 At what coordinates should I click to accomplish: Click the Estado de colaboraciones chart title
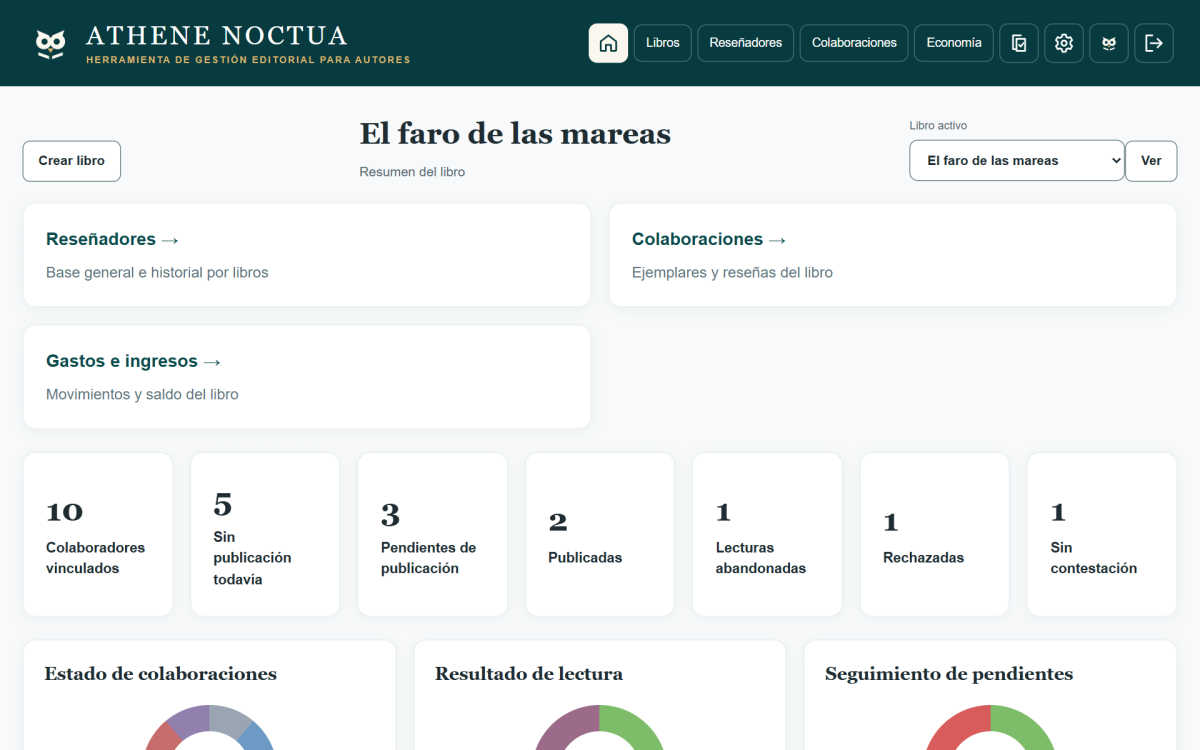pos(160,674)
